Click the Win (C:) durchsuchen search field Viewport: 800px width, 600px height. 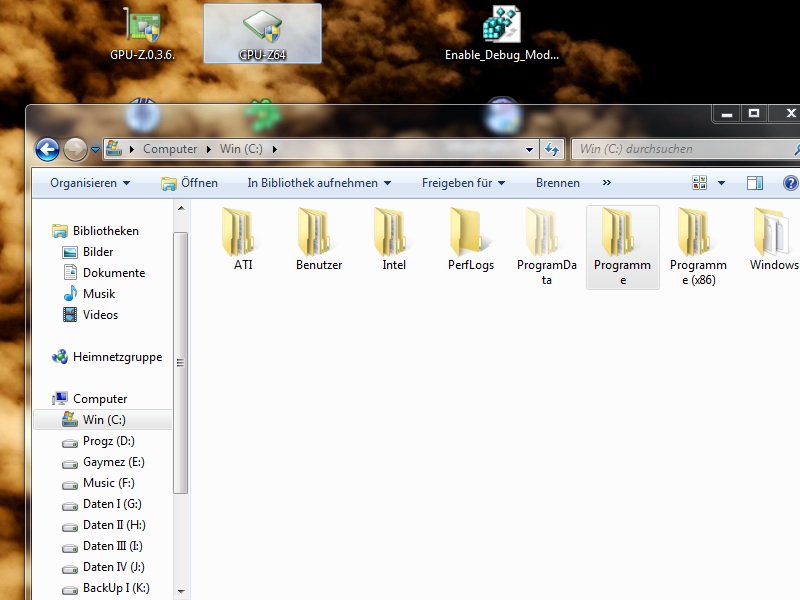[x=680, y=149]
